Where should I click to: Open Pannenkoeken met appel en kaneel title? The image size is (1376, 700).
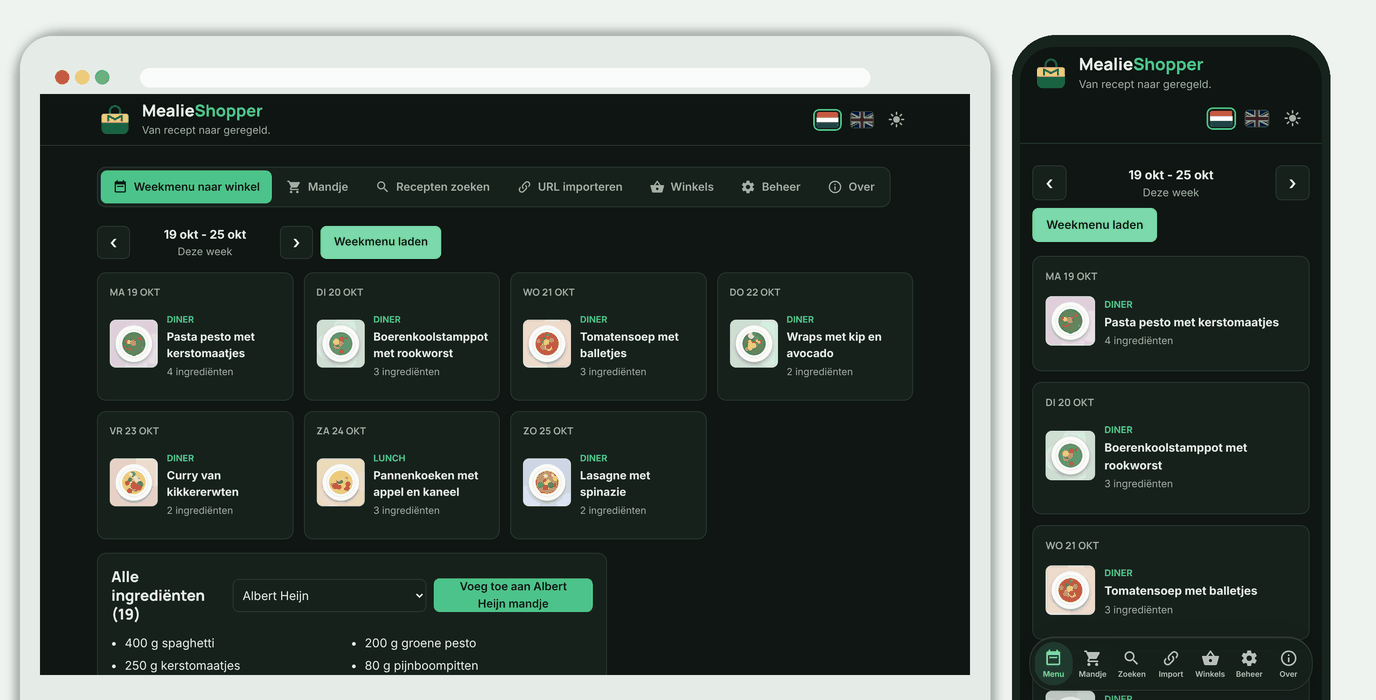click(426, 484)
